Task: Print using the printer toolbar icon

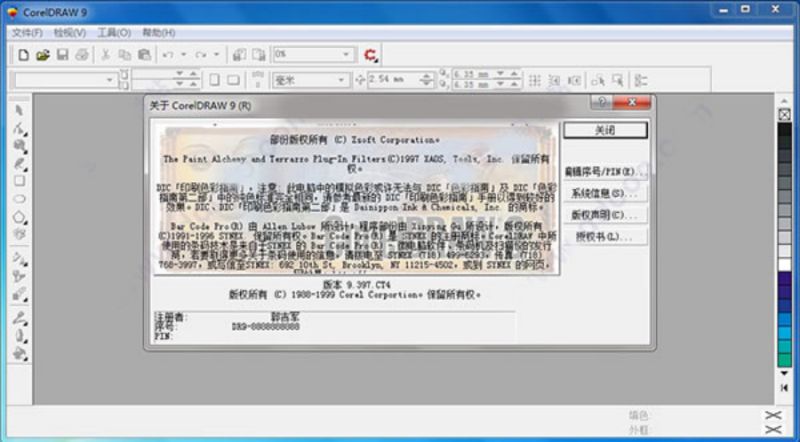Action: [82, 55]
